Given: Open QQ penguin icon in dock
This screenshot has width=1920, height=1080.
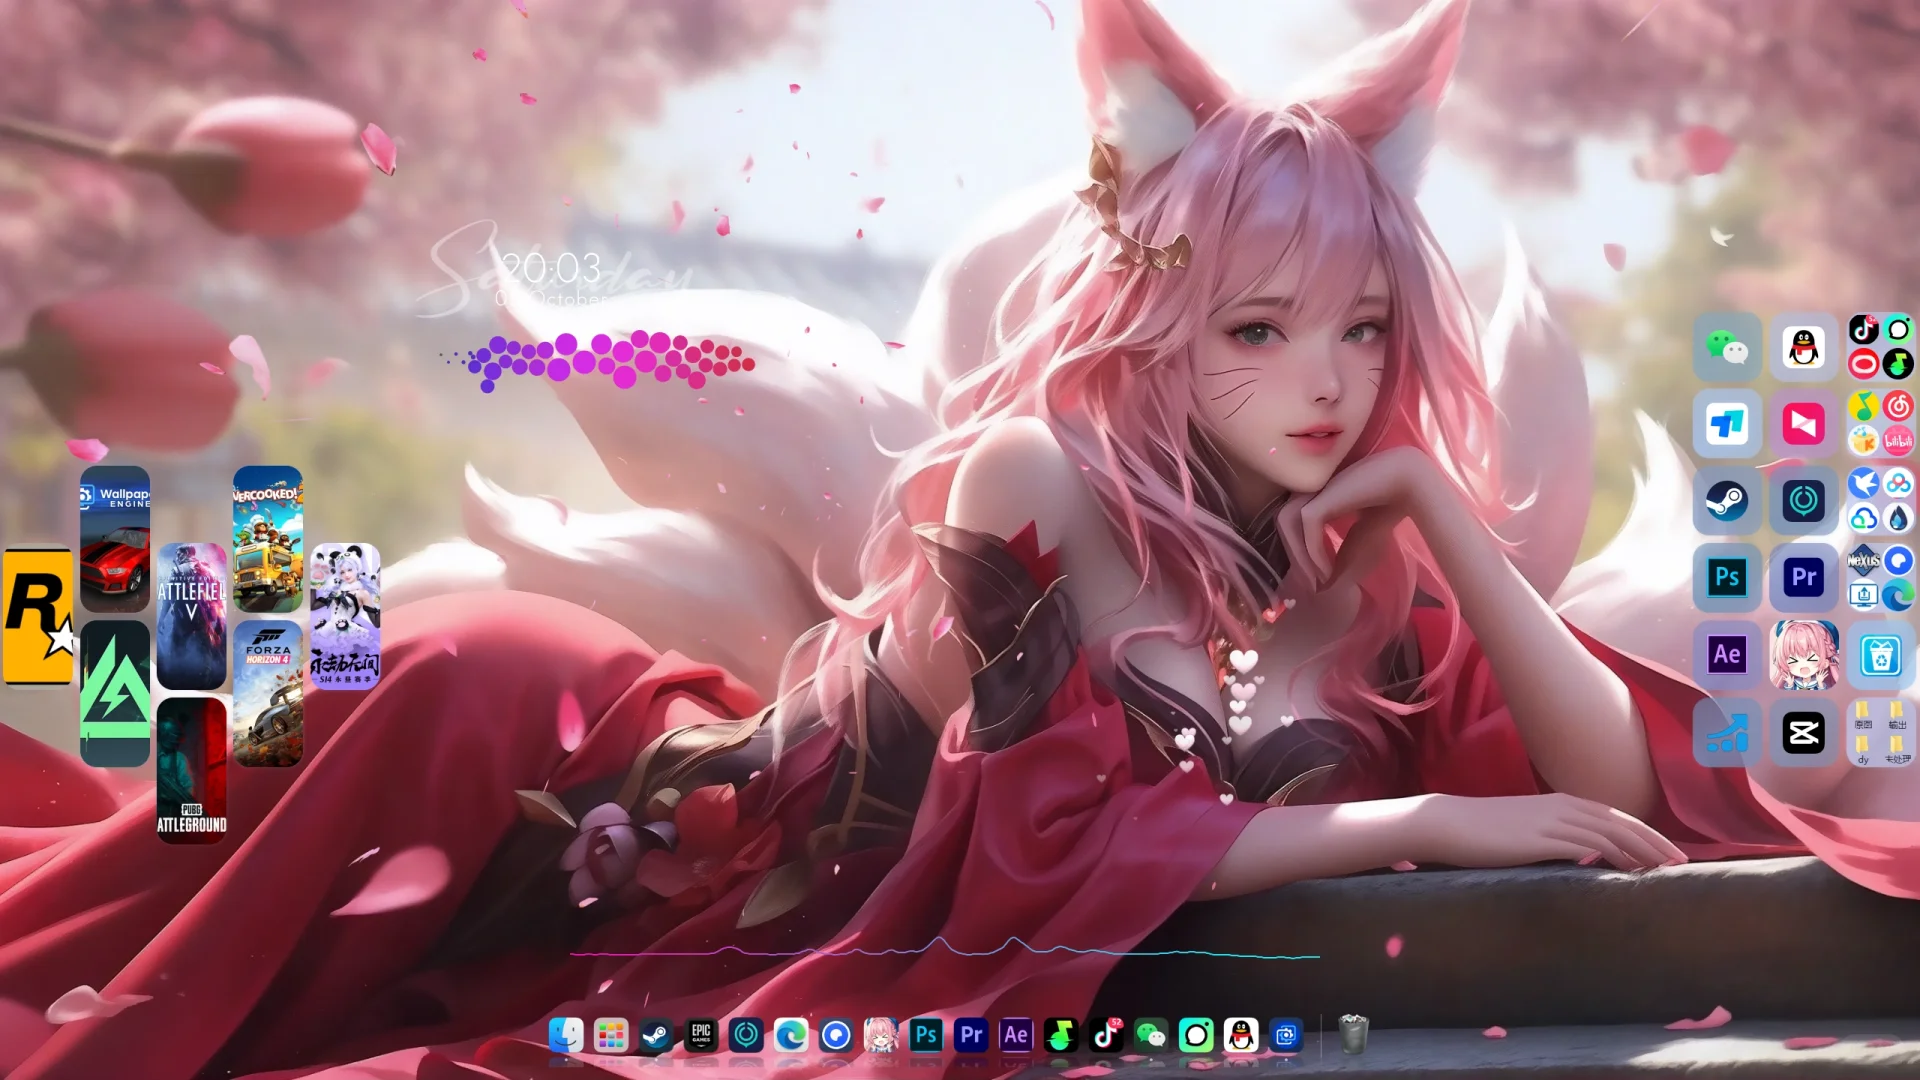Looking at the screenshot, I should coord(1241,1035).
